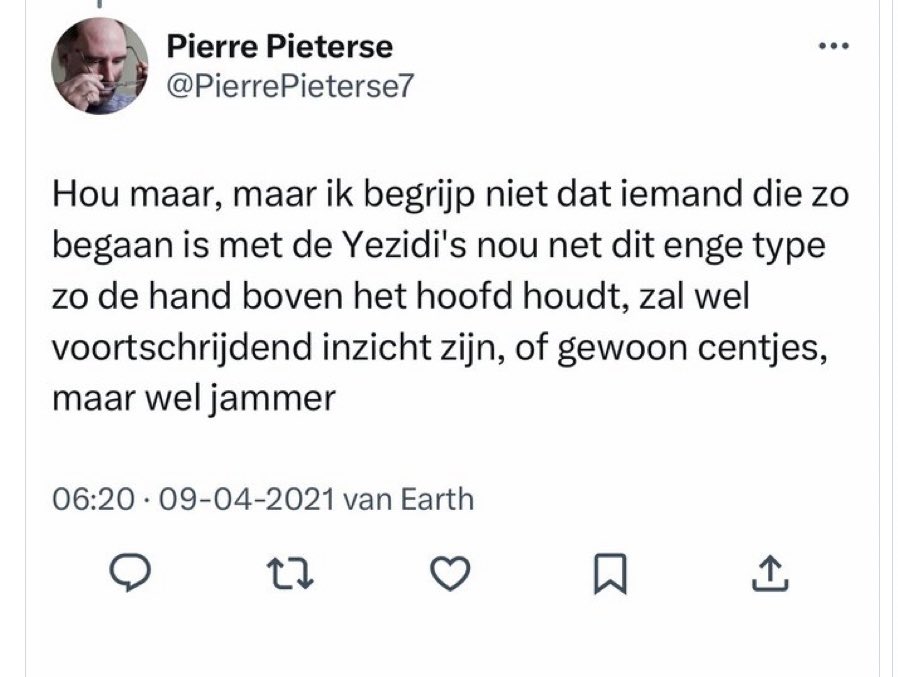898x677 pixels.
Task: Click the final line 'maar wel jammer'
Action: tap(194, 399)
